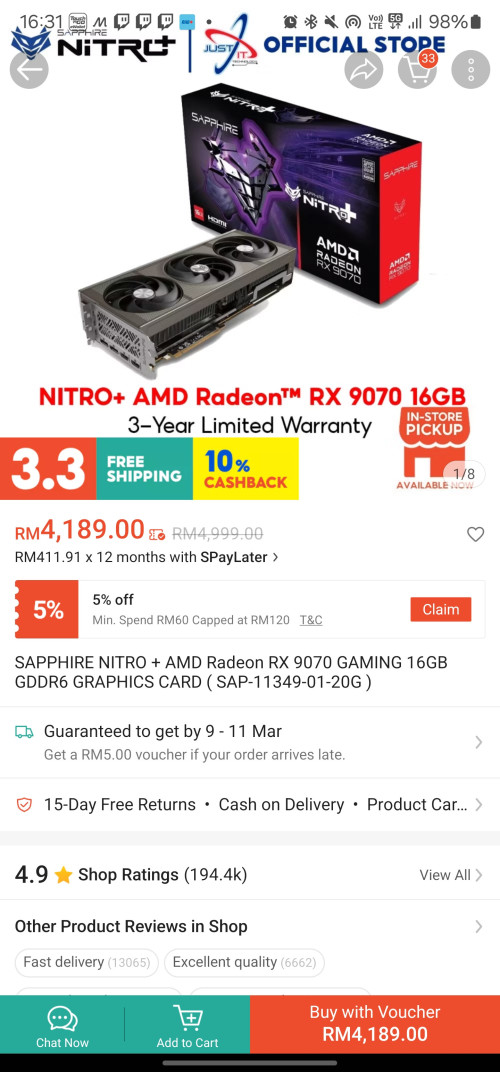
Task: Tap the free returns shield icon
Action: (x=24, y=805)
